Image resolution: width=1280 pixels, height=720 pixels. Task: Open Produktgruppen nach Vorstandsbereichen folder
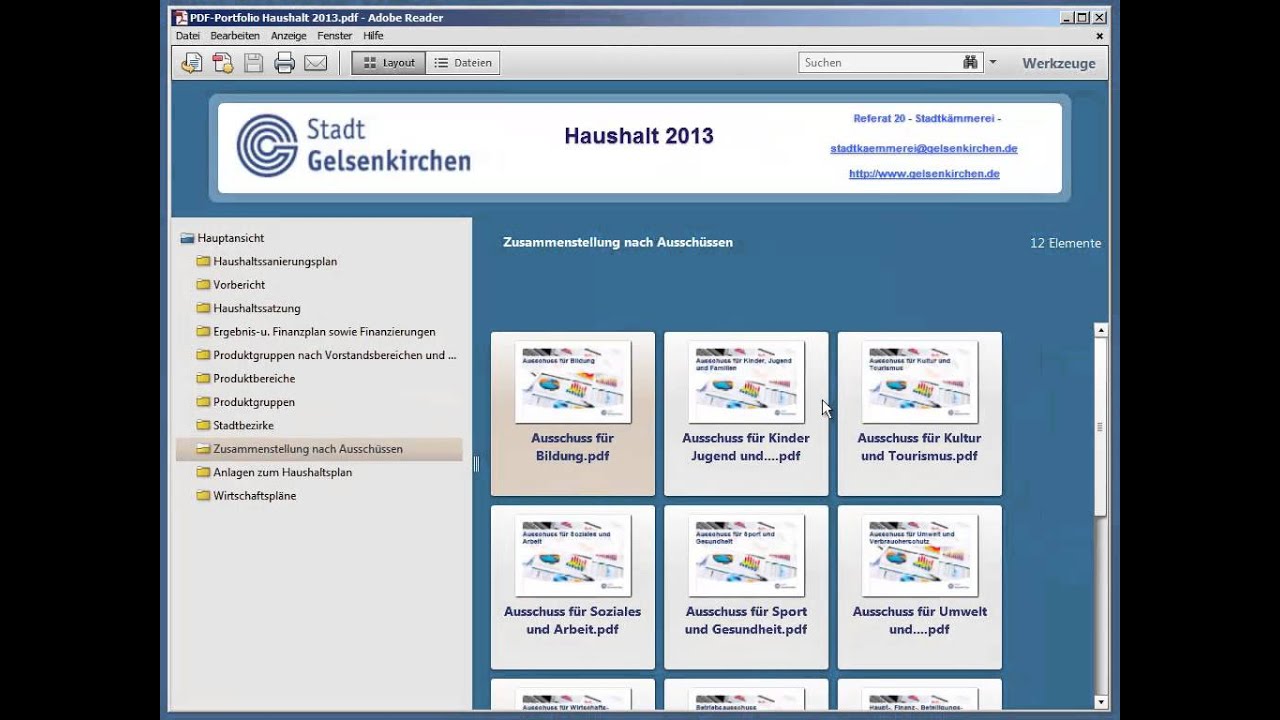[335, 355]
